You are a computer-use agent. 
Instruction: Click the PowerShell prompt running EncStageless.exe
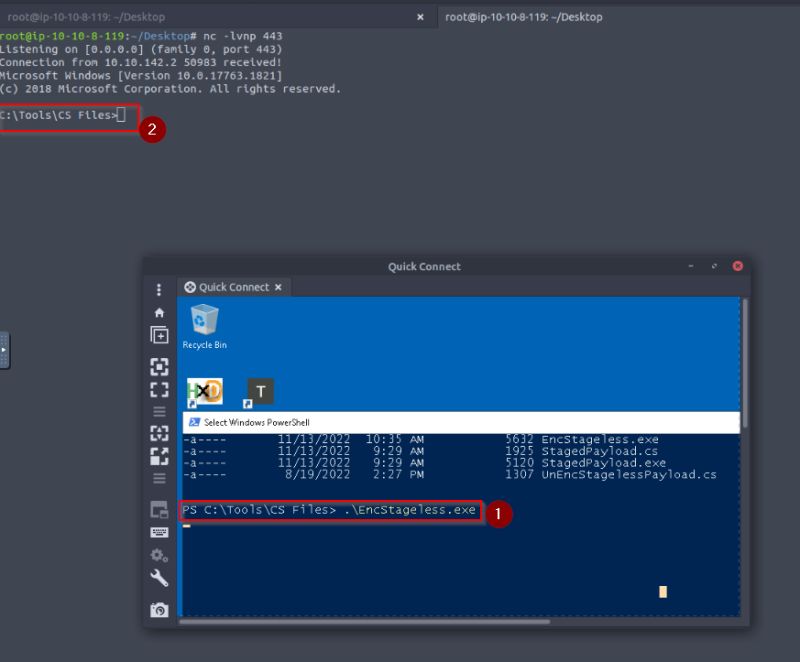[330, 510]
